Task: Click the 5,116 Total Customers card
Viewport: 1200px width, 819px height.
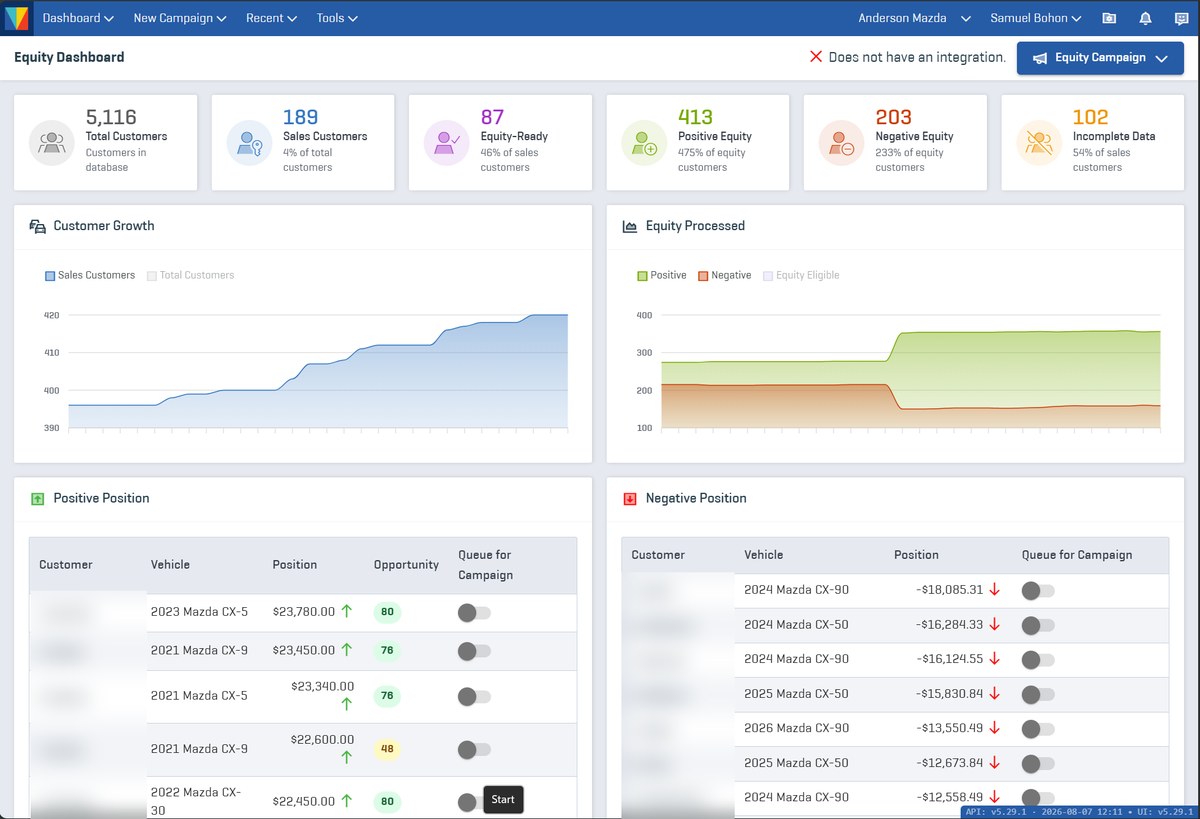Action: [x=105, y=142]
